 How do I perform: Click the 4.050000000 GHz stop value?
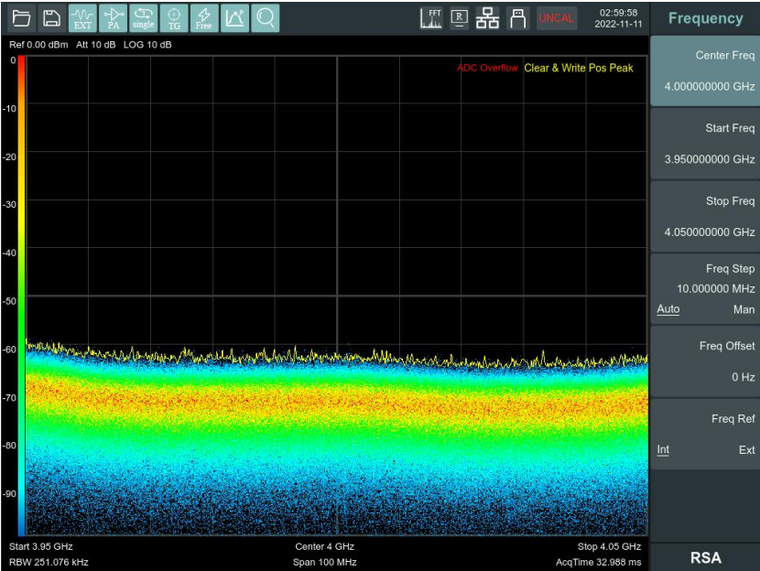[x=709, y=232]
